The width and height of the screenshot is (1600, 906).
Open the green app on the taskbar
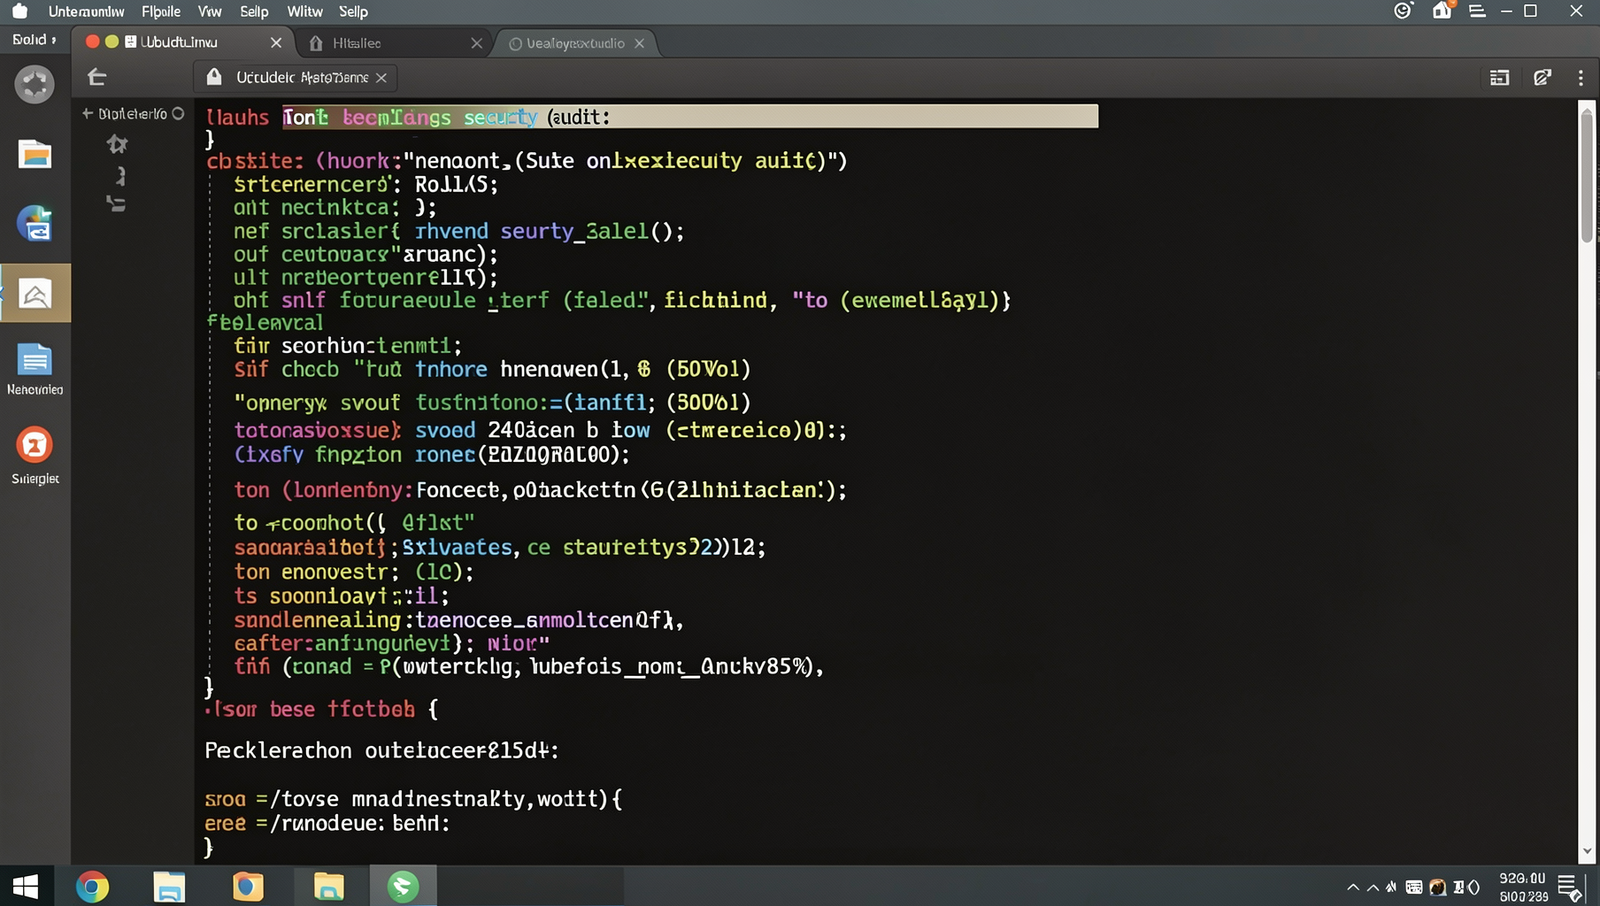(x=403, y=886)
